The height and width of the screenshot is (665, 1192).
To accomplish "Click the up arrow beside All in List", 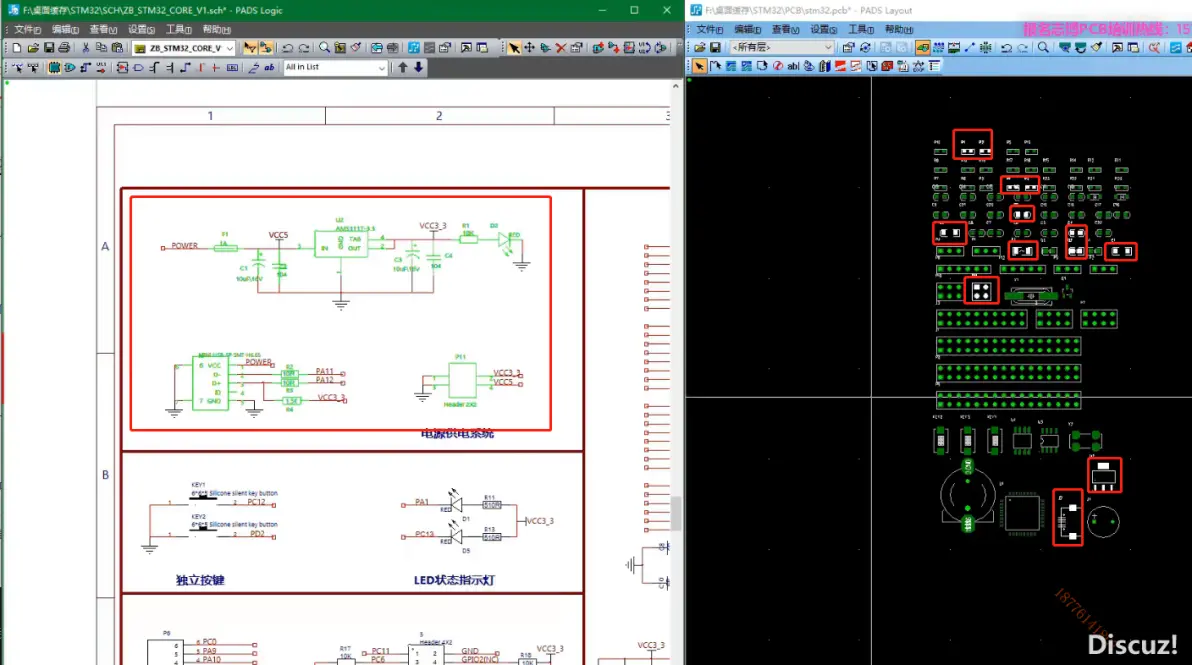I will coord(404,67).
